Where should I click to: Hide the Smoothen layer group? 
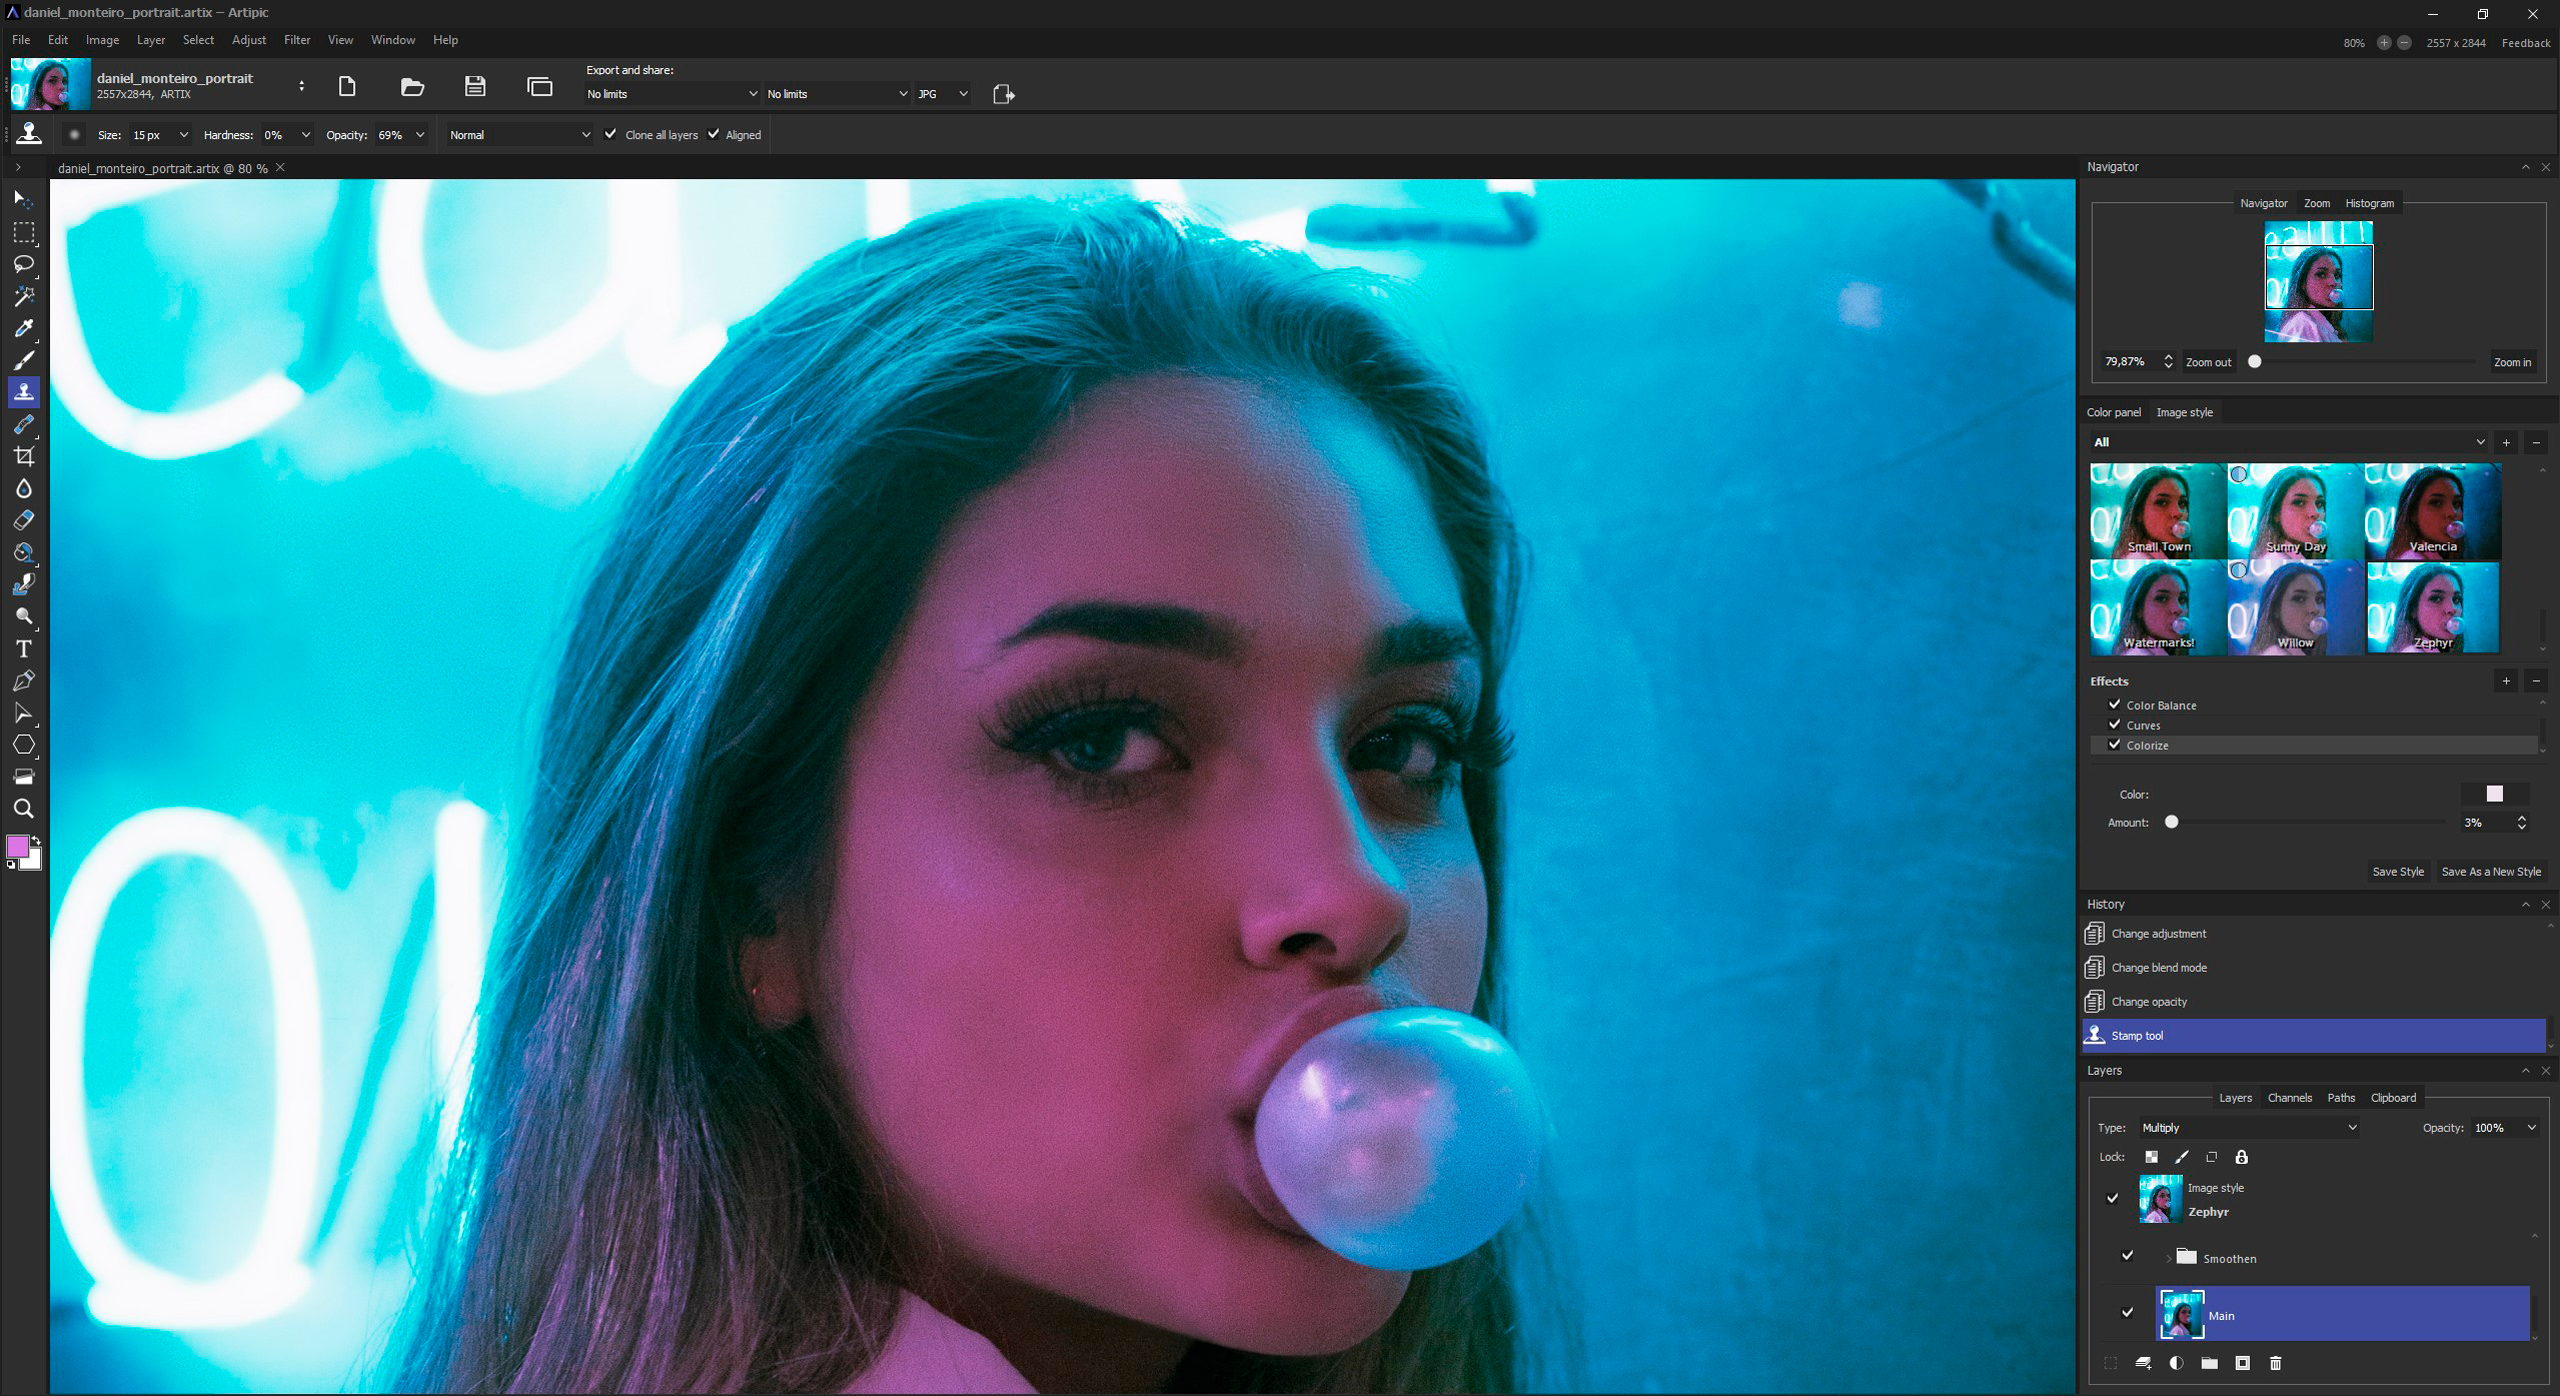coord(2128,1256)
